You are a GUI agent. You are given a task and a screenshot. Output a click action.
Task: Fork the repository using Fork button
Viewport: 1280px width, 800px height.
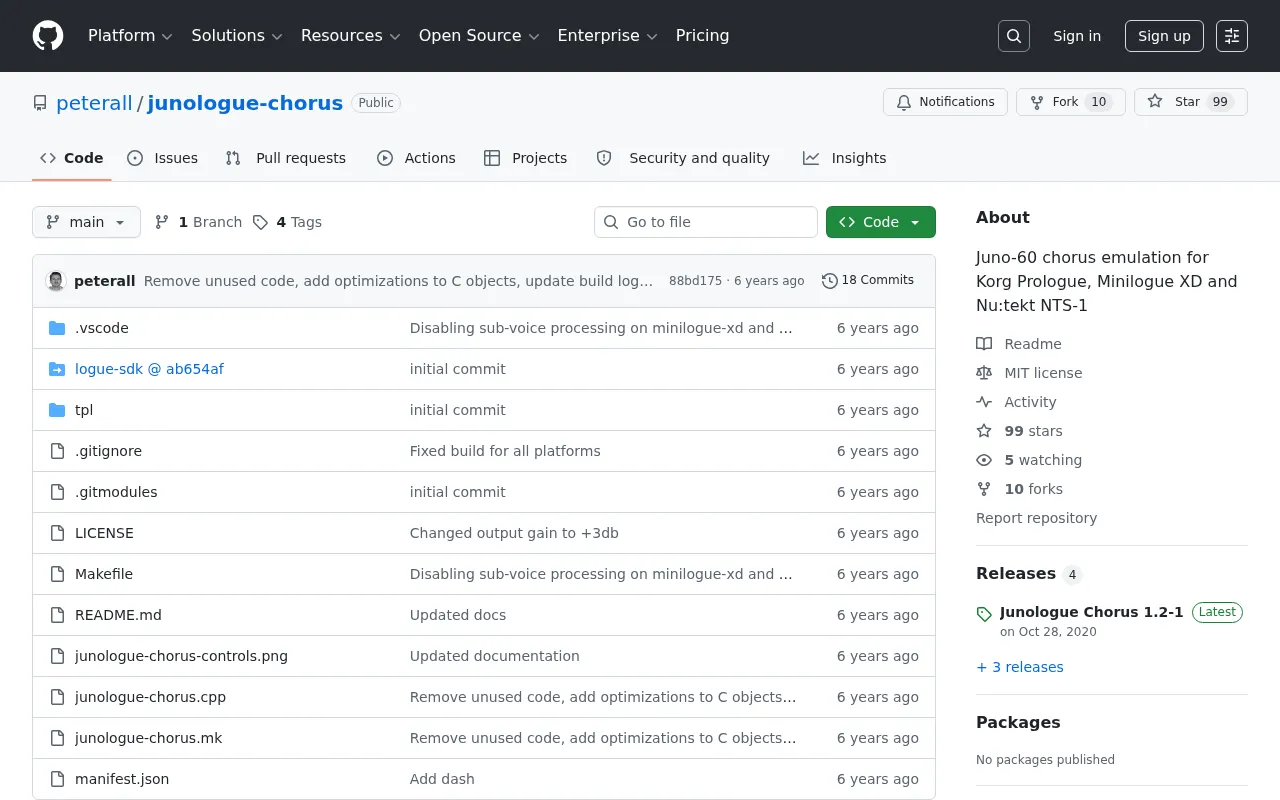pyautogui.click(x=1071, y=102)
